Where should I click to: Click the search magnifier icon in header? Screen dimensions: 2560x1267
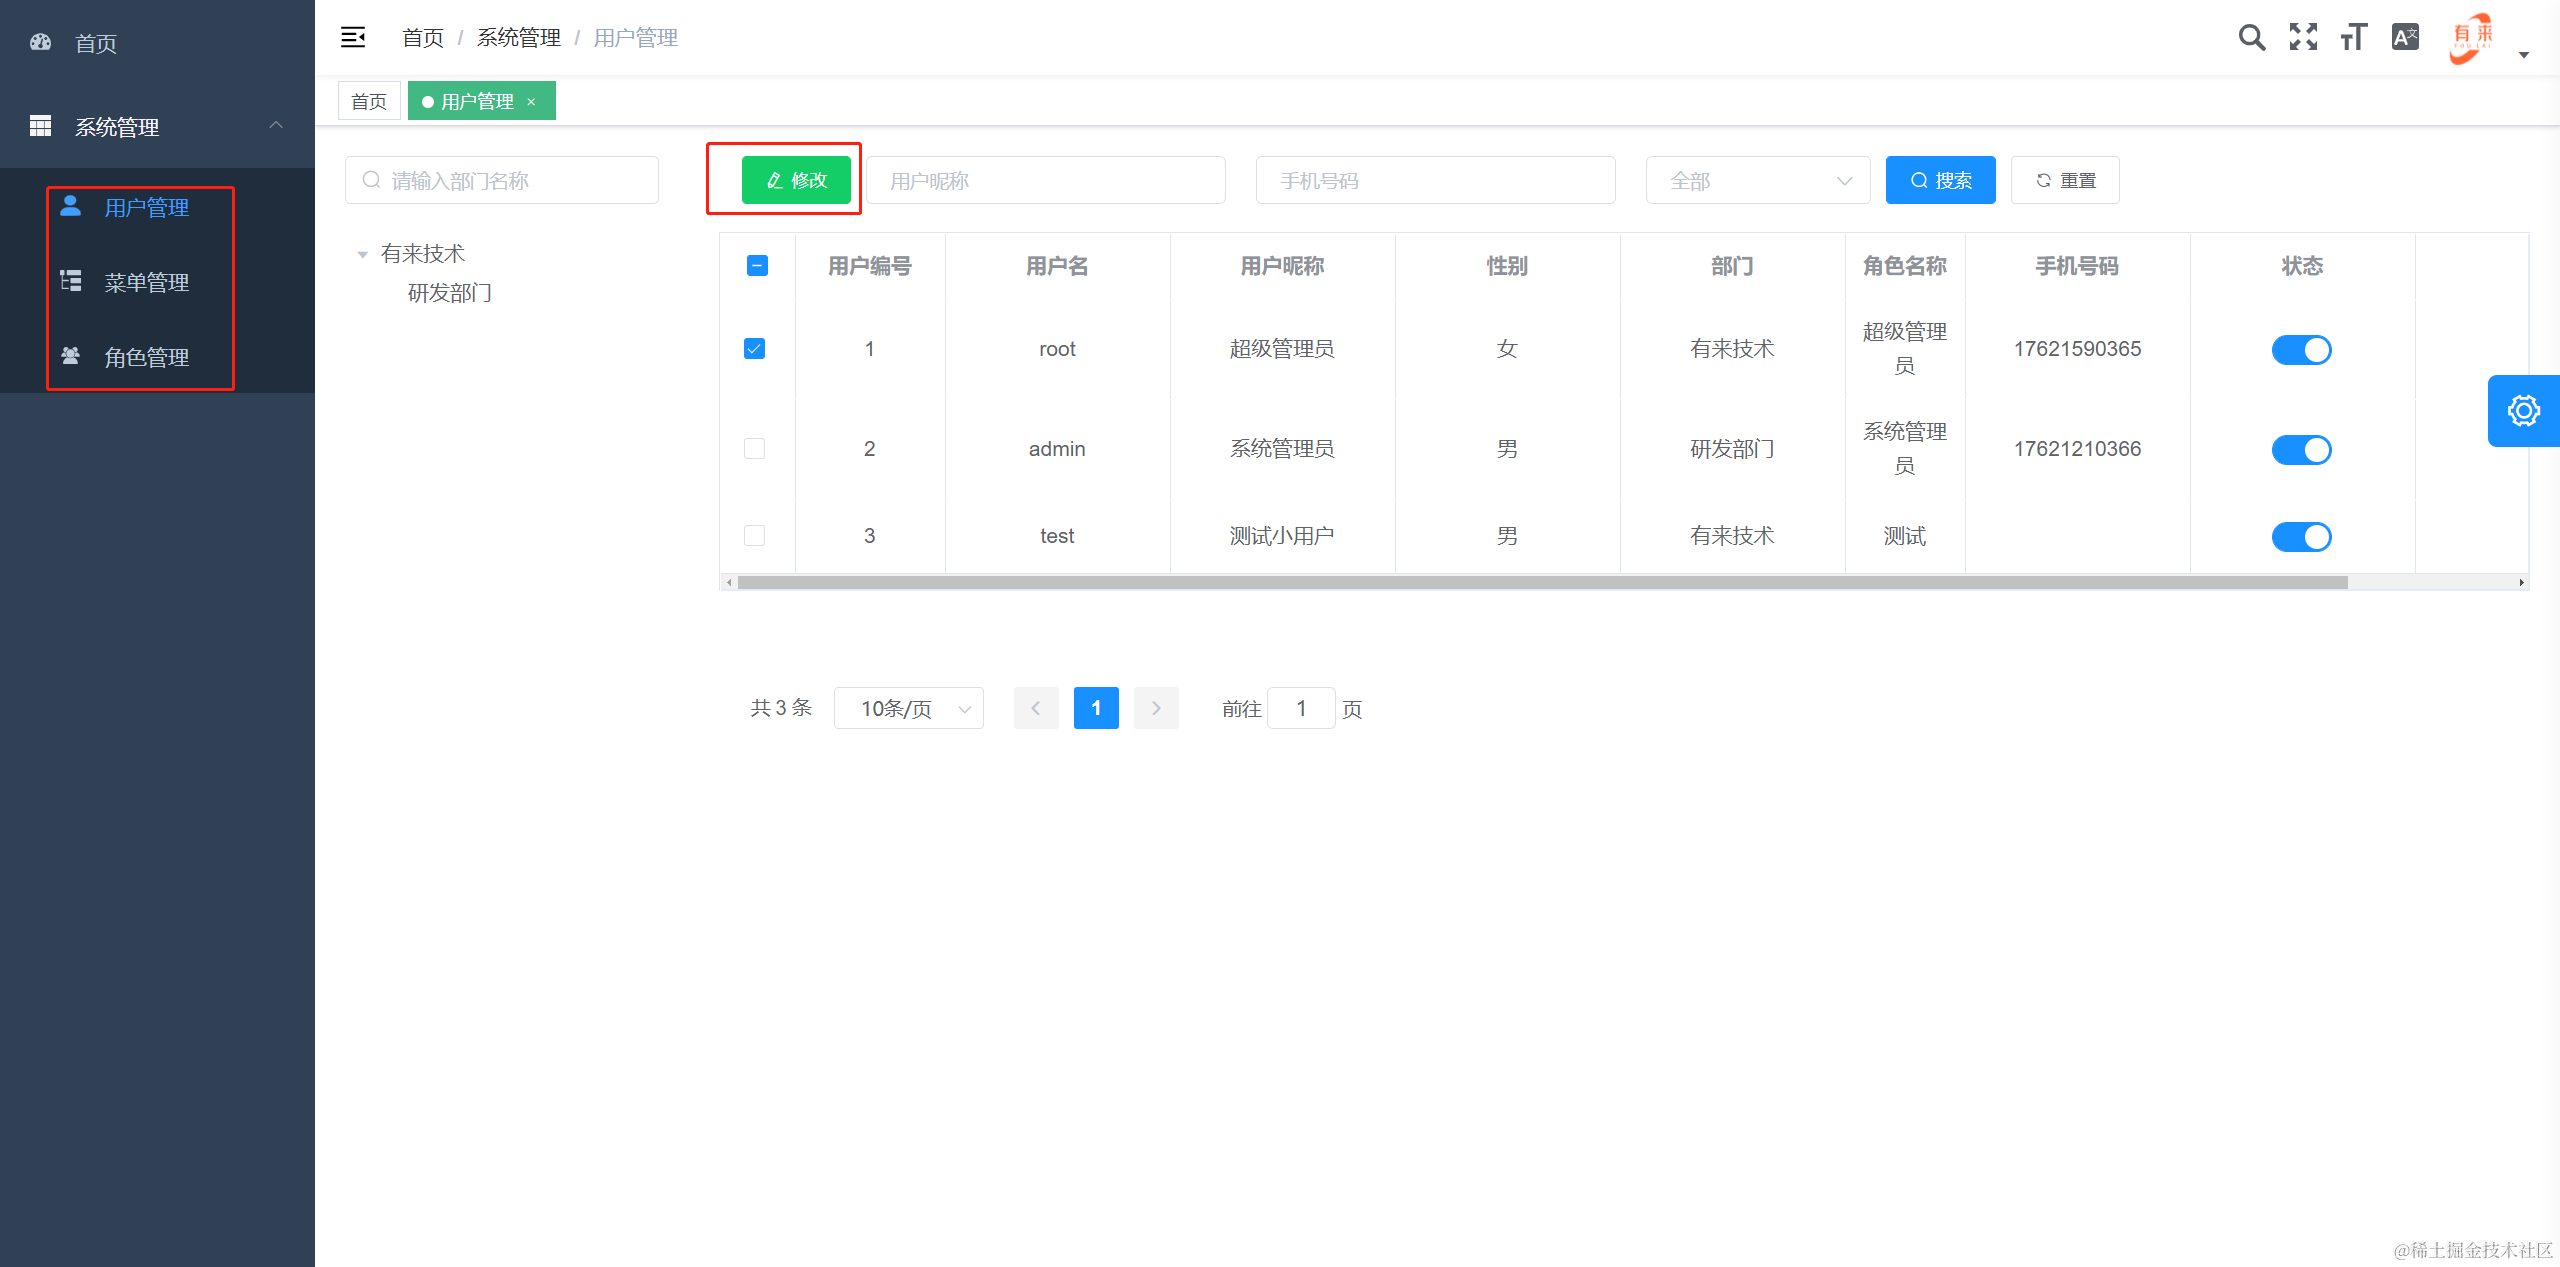(2251, 38)
